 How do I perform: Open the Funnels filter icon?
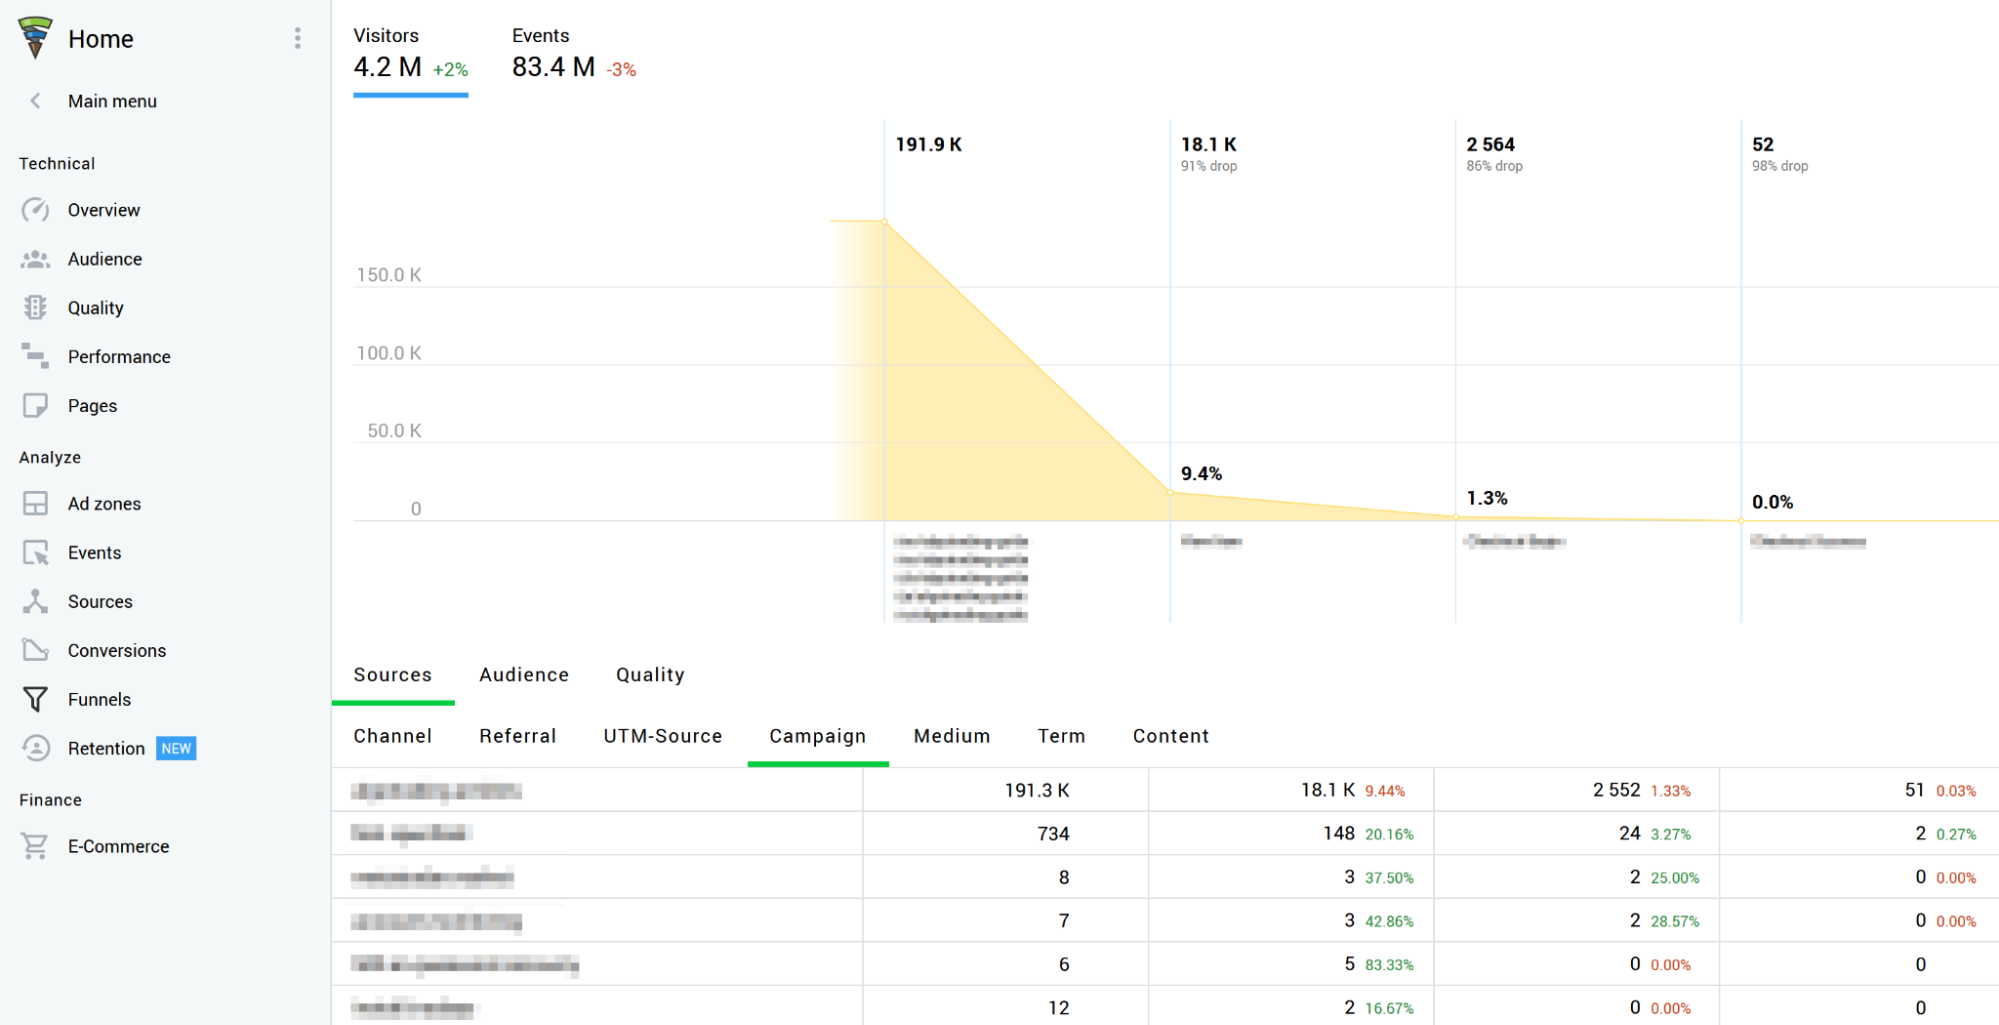[x=35, y=699]
